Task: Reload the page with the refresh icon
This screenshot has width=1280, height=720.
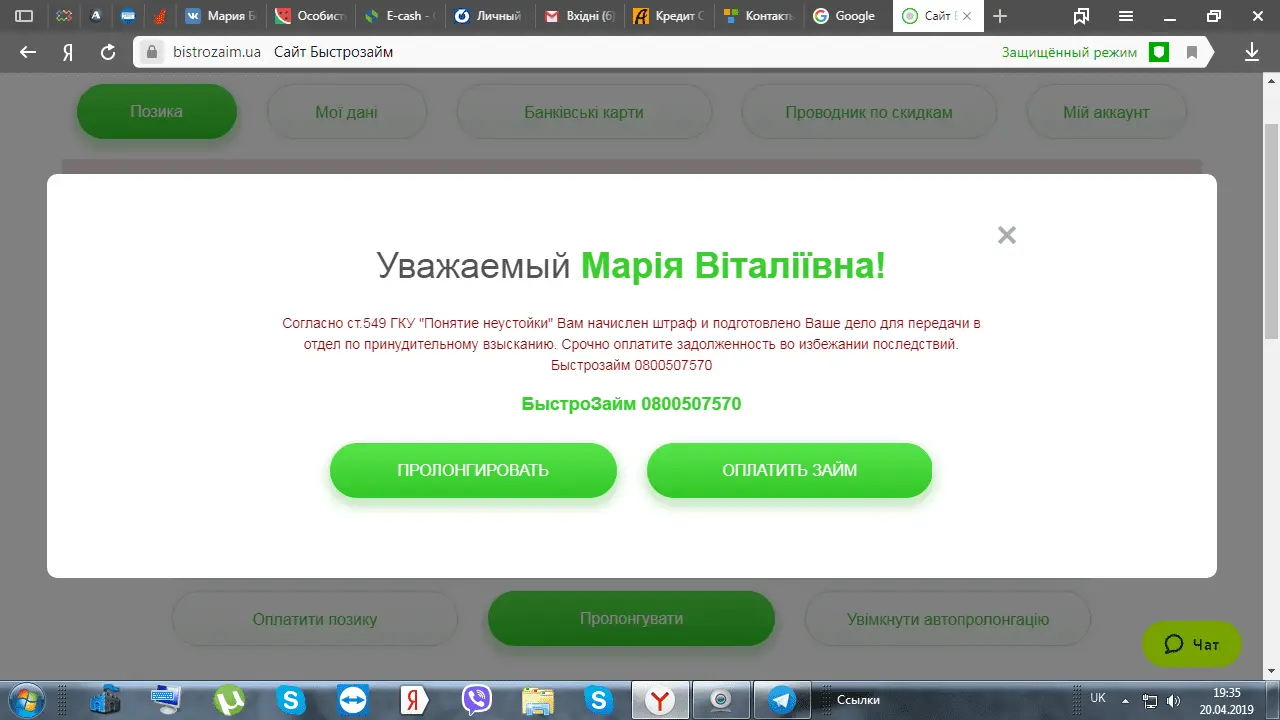Action: pos(108,52)
